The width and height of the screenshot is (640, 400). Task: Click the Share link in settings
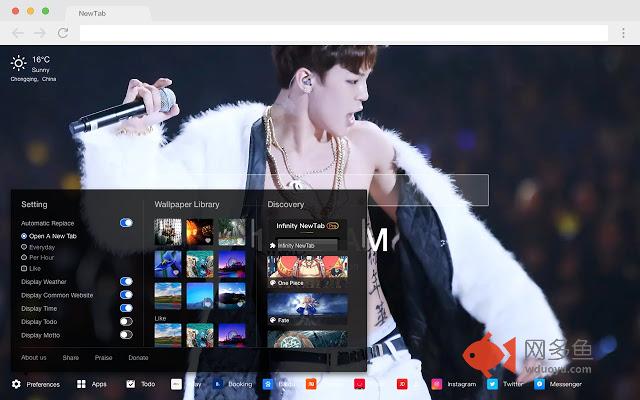[x=71, y=357]
